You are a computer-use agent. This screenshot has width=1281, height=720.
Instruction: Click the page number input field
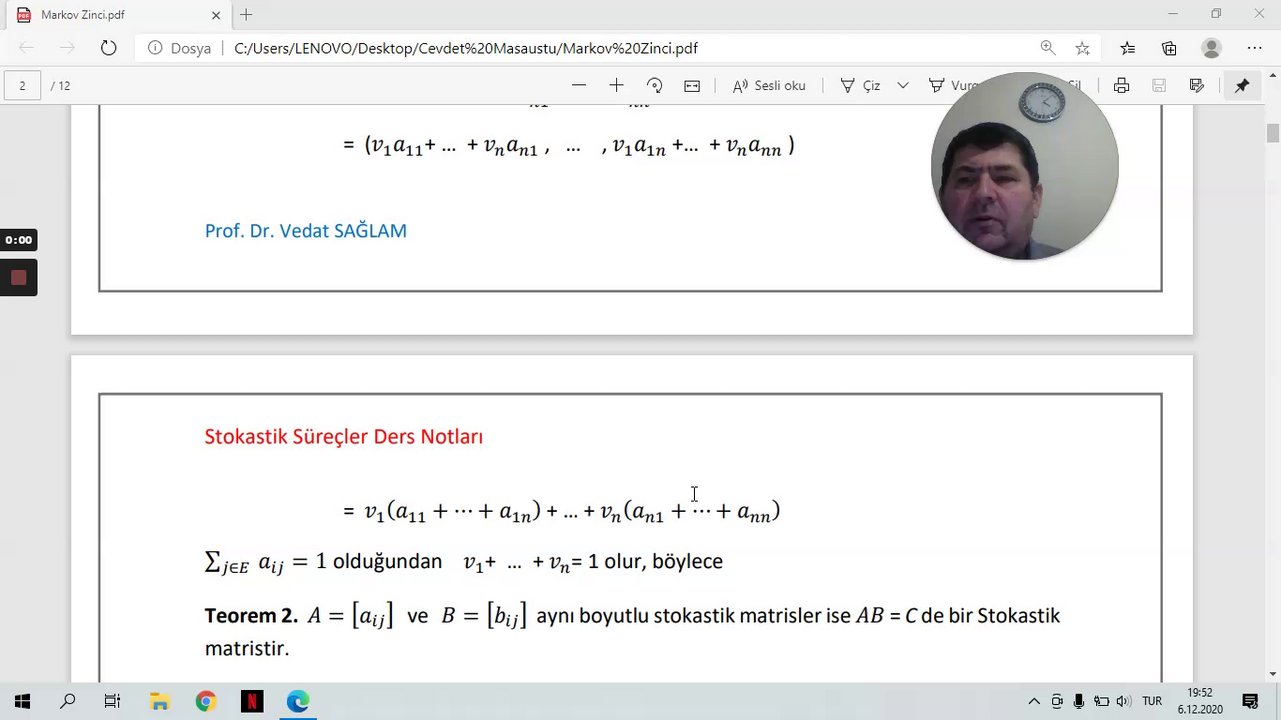coord(22,86)
